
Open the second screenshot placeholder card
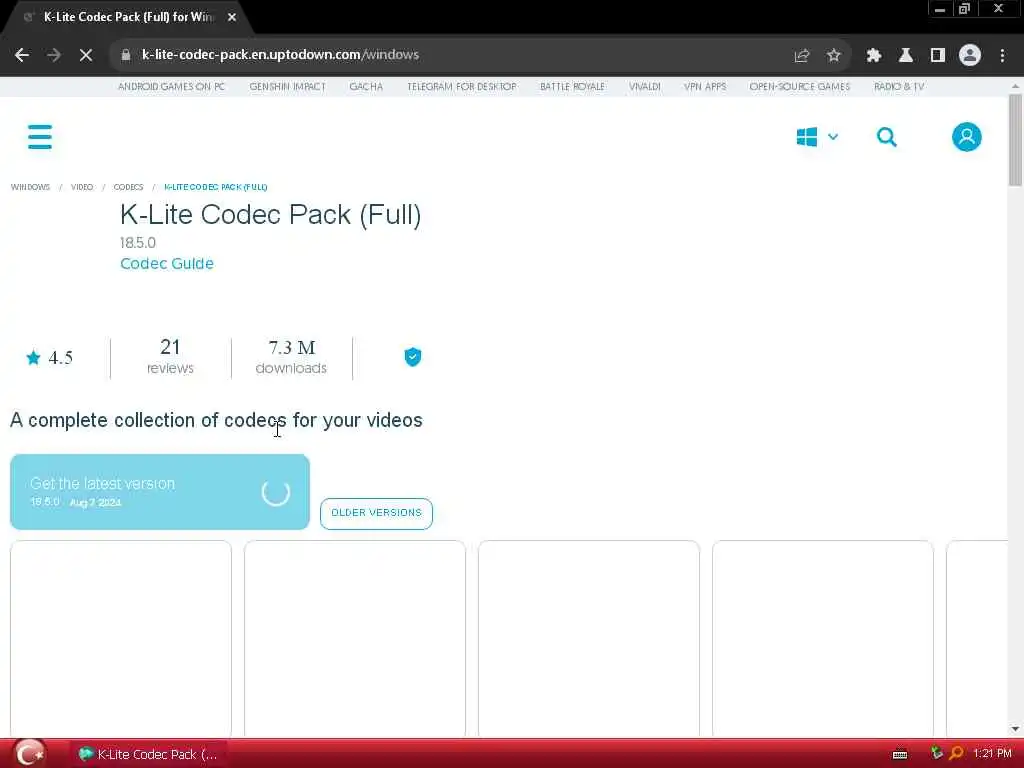[355, 639]
